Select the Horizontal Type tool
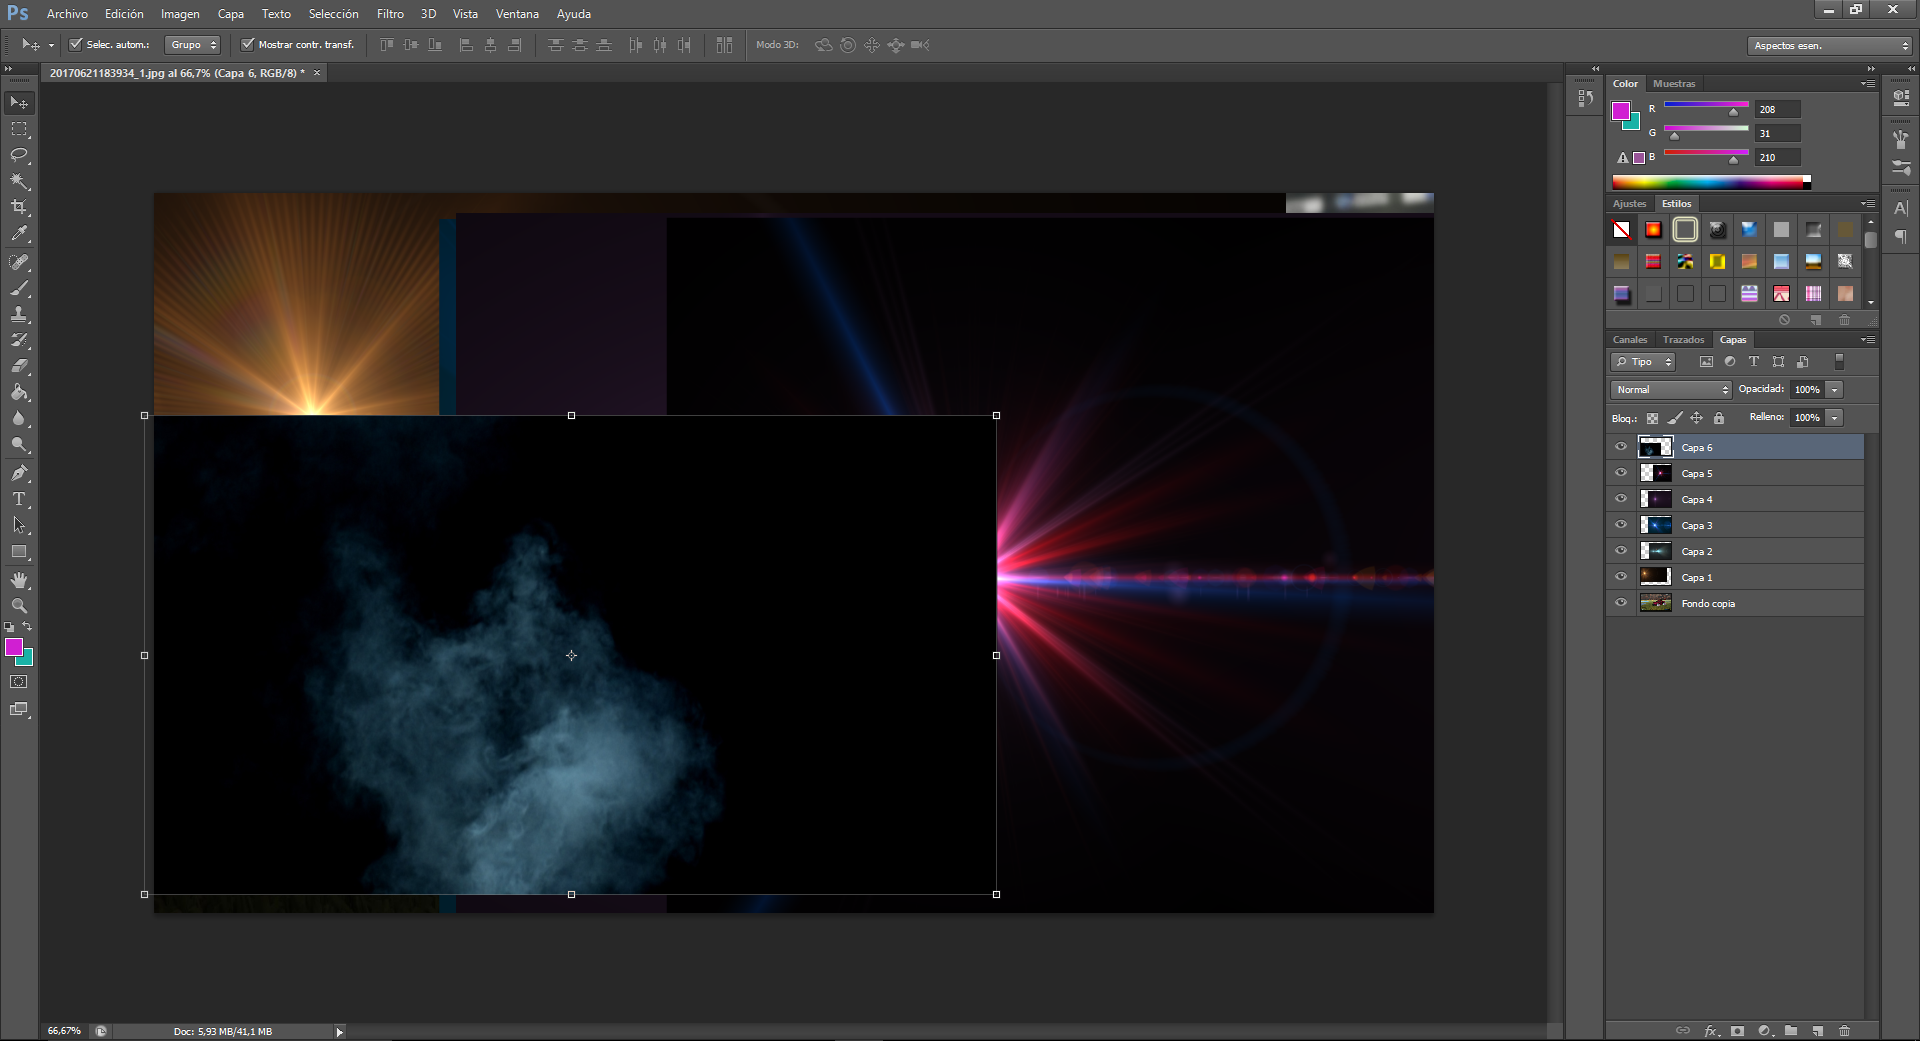The image size is (1920, 1041). (x=19, y=499)
